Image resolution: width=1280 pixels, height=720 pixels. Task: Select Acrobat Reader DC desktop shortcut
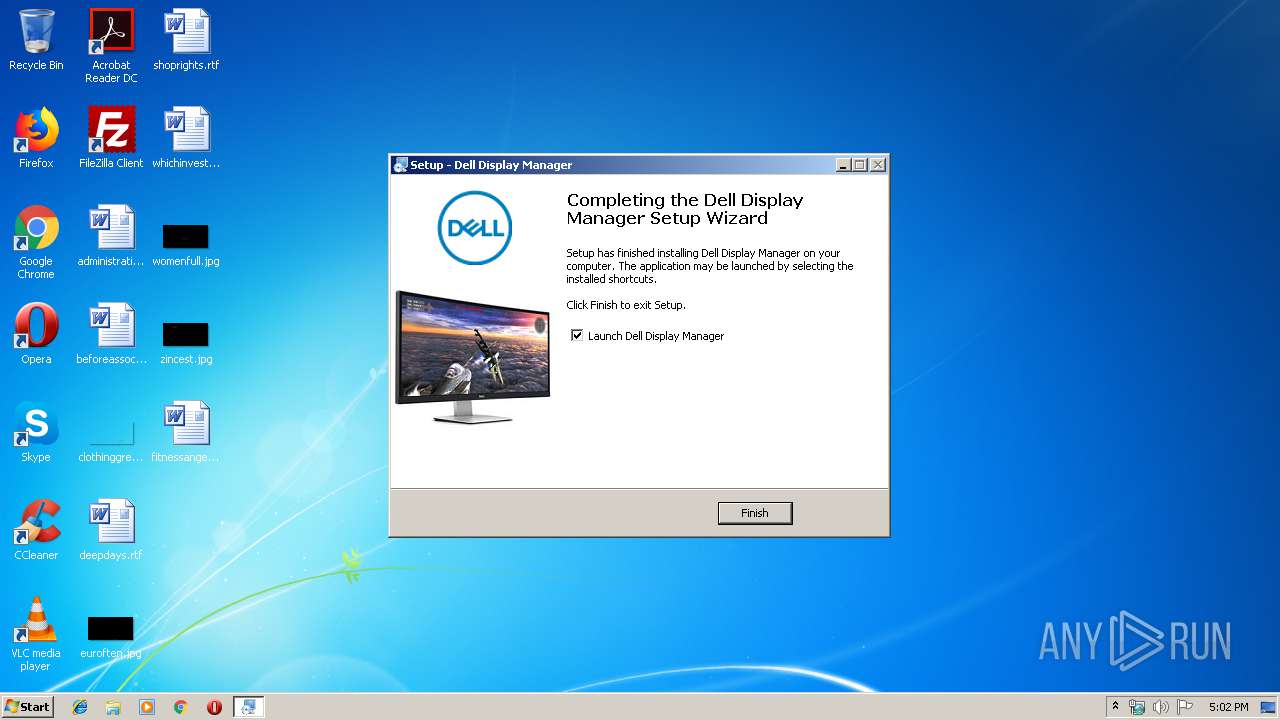click(111, 46)
